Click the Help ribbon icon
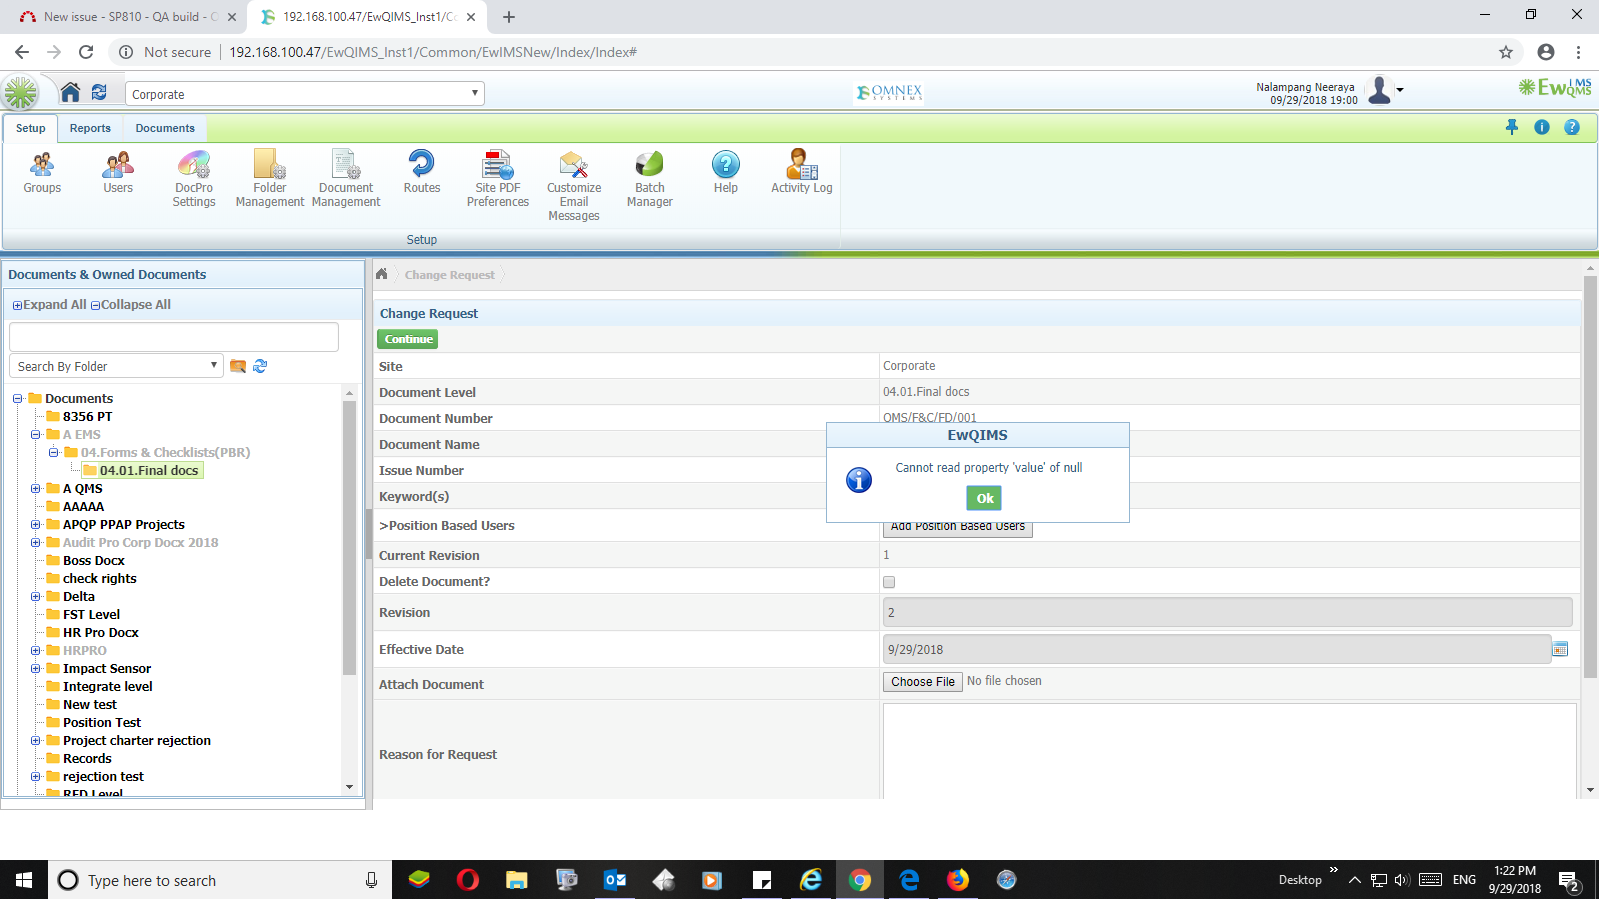 (x=726, y=172)
